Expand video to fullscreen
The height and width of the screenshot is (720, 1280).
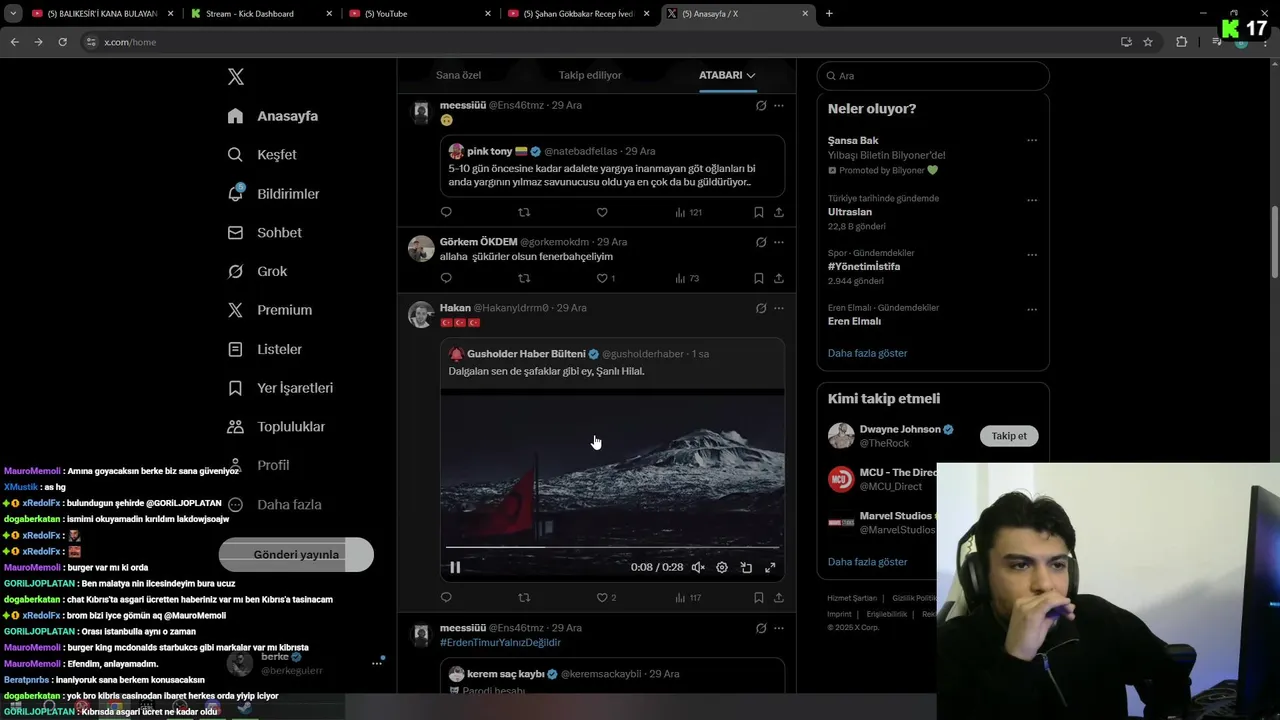[x=770, y=567]
